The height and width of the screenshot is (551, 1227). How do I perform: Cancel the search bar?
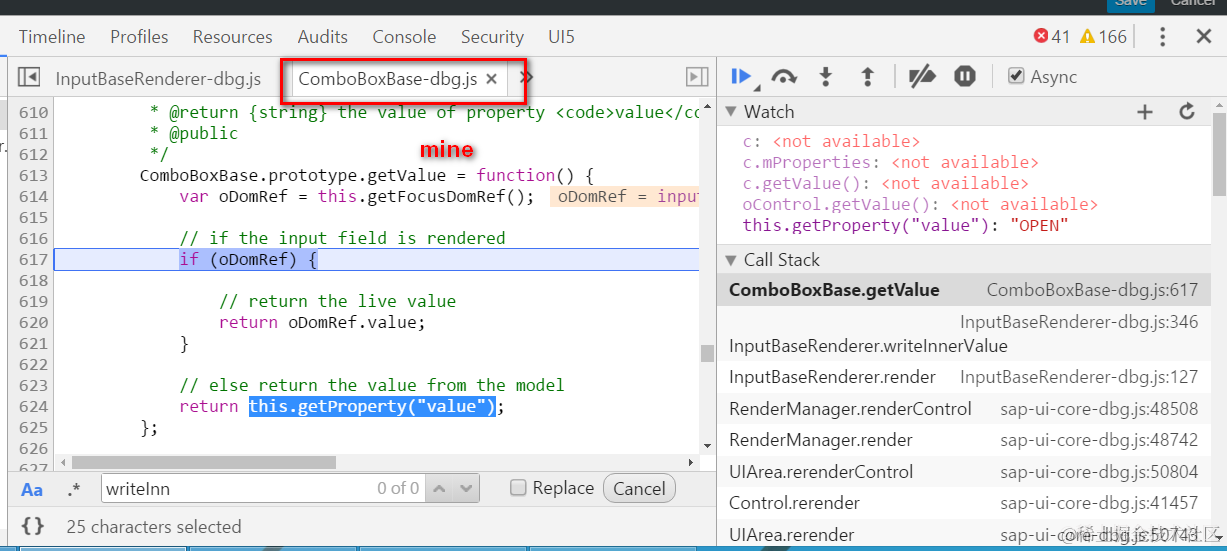639,489
